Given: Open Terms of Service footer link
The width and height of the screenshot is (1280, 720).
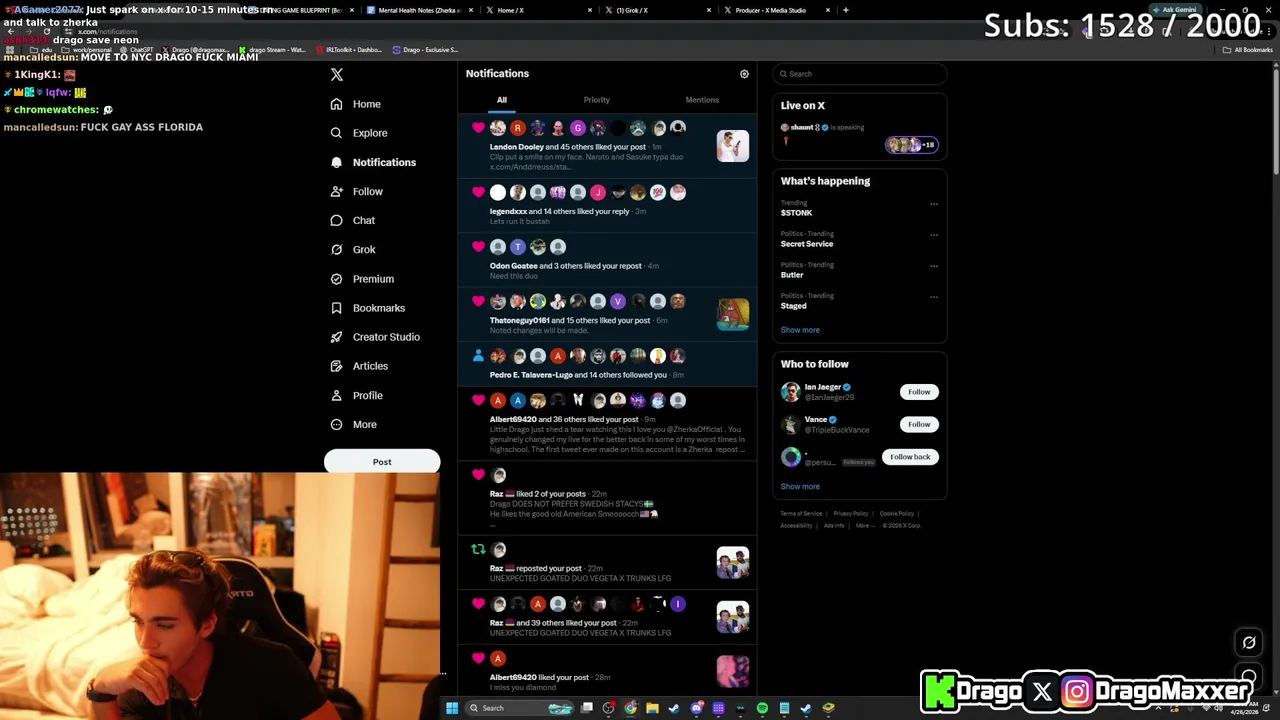Looking at the screenshot, I should pos(801,514).
